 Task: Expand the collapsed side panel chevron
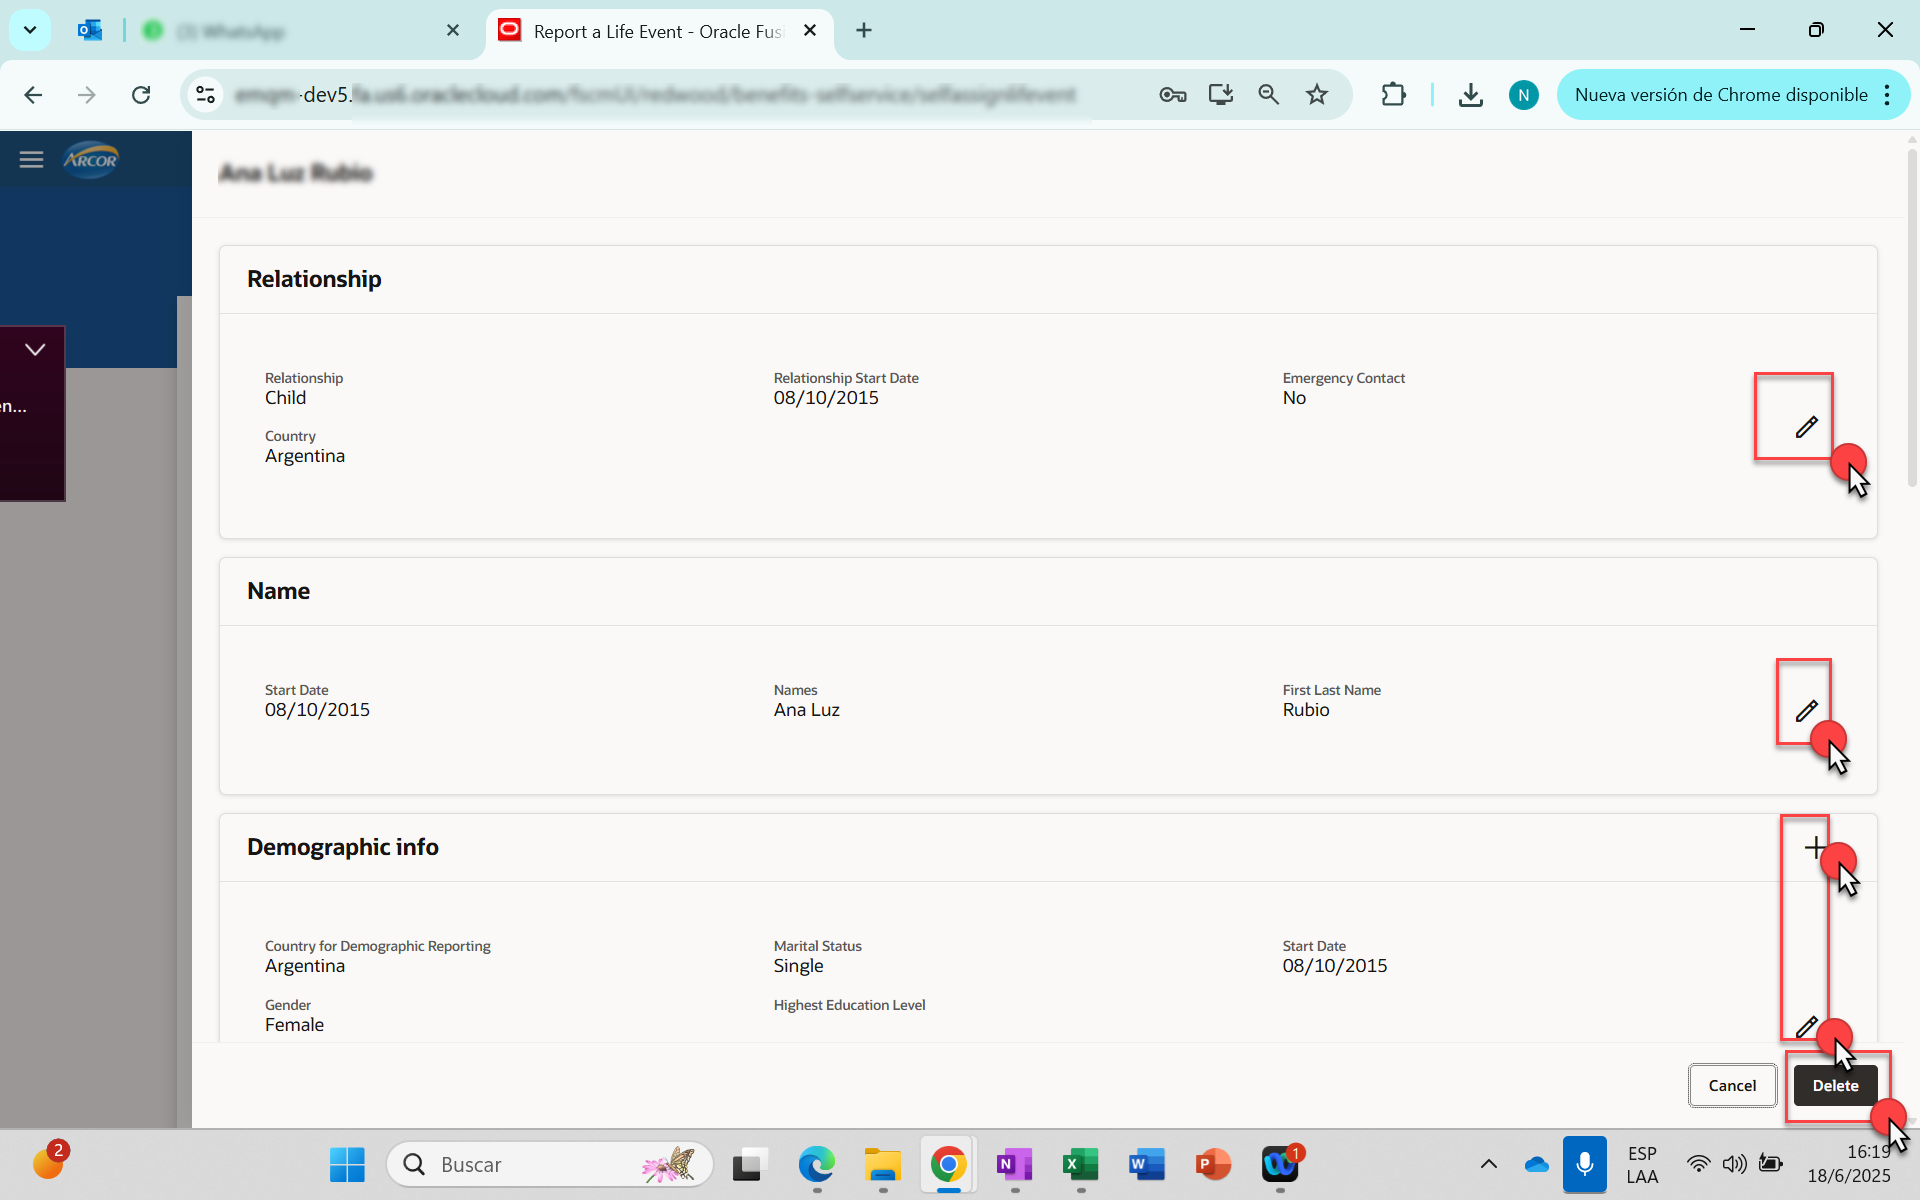35,350
